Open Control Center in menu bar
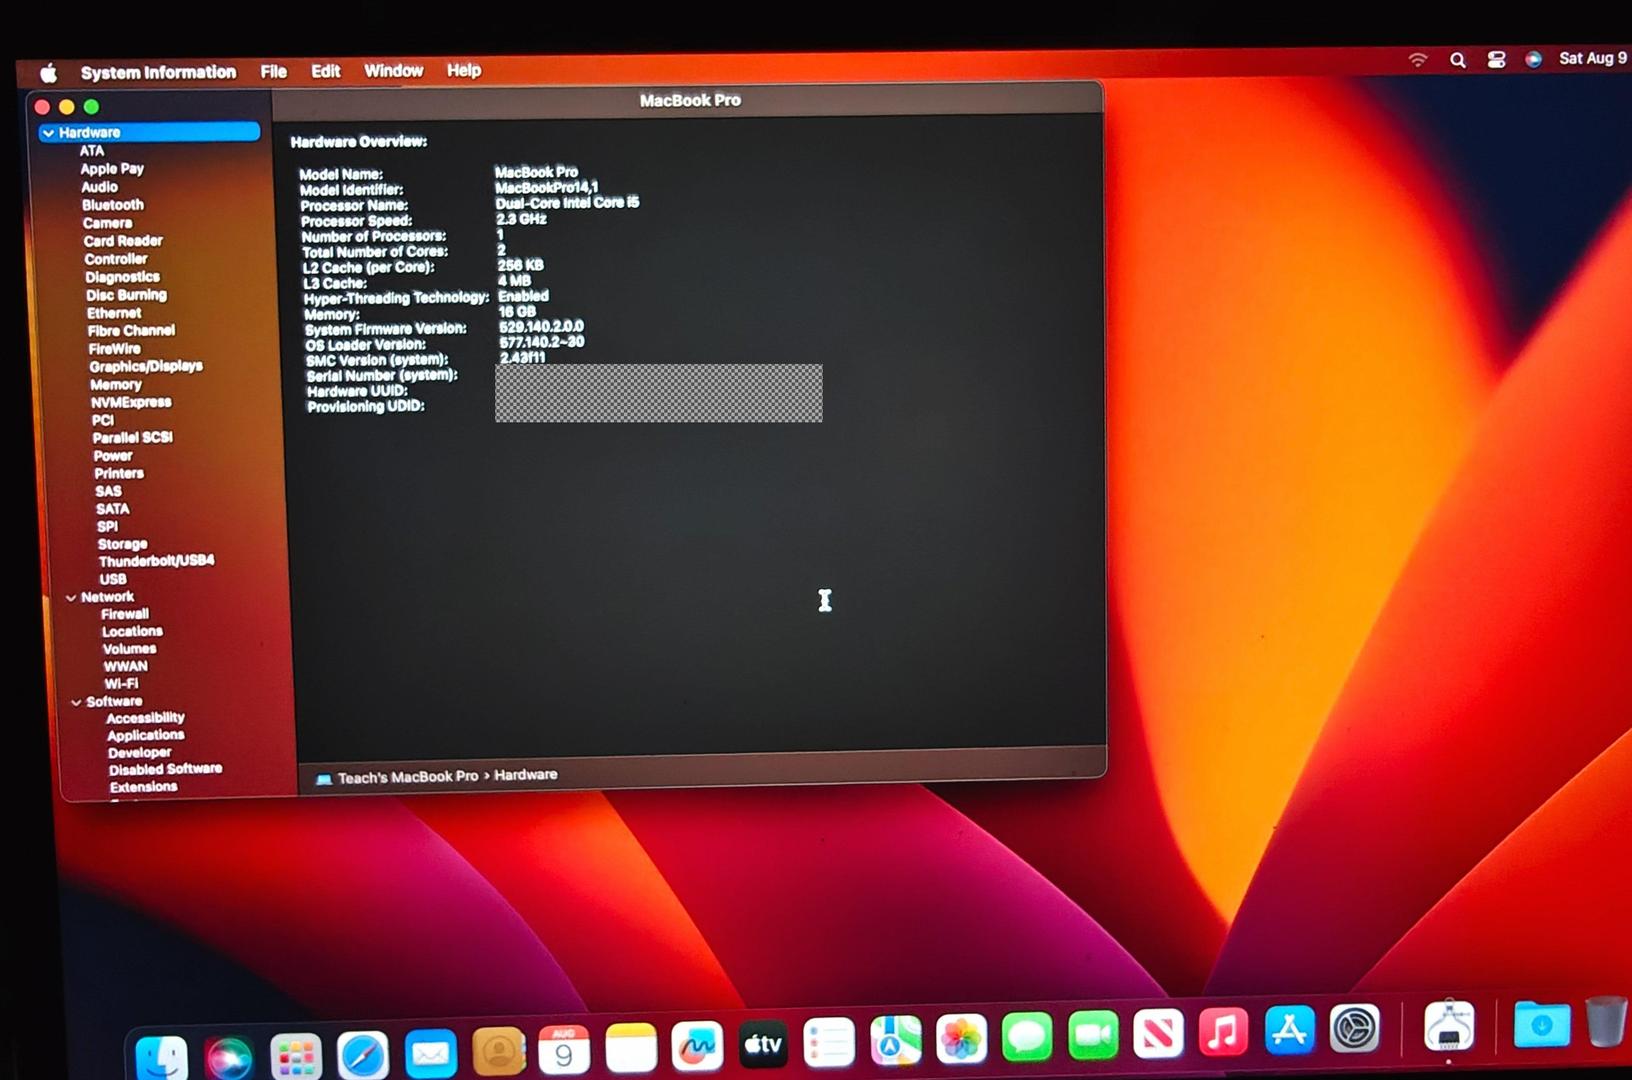 click(x=1496, y=59)
